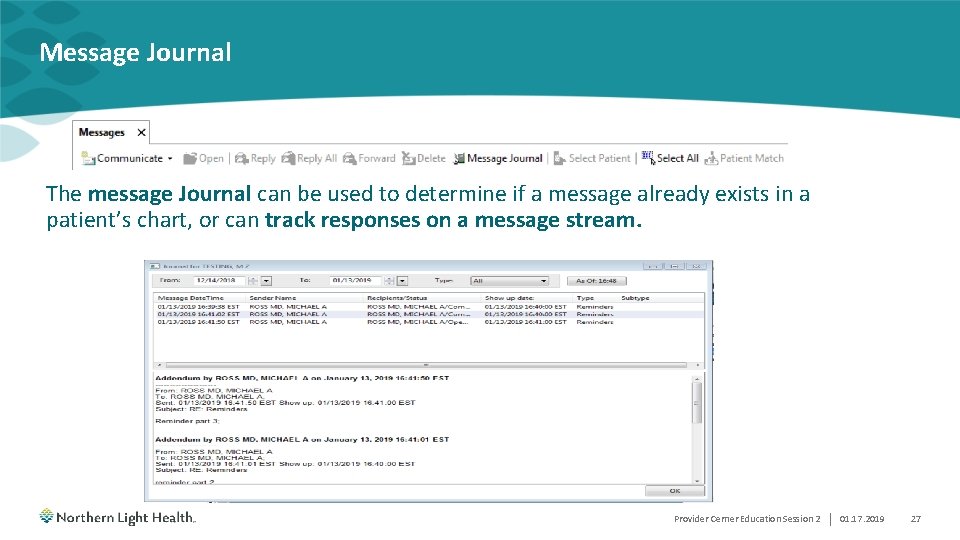Click the As Of: 16:48 button
The height and width of the screenshot is (540, 960).
[596, 281]
